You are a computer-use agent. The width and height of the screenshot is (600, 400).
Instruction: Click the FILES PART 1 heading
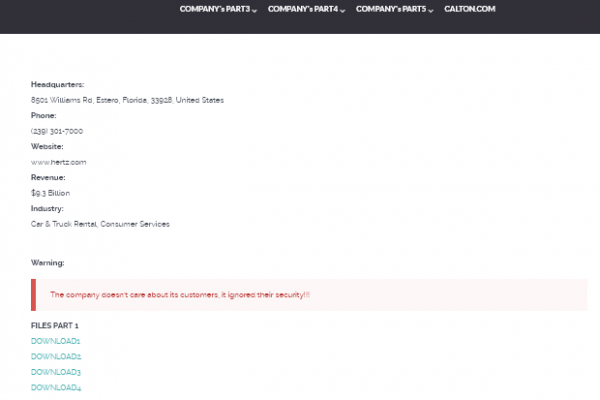54,326
